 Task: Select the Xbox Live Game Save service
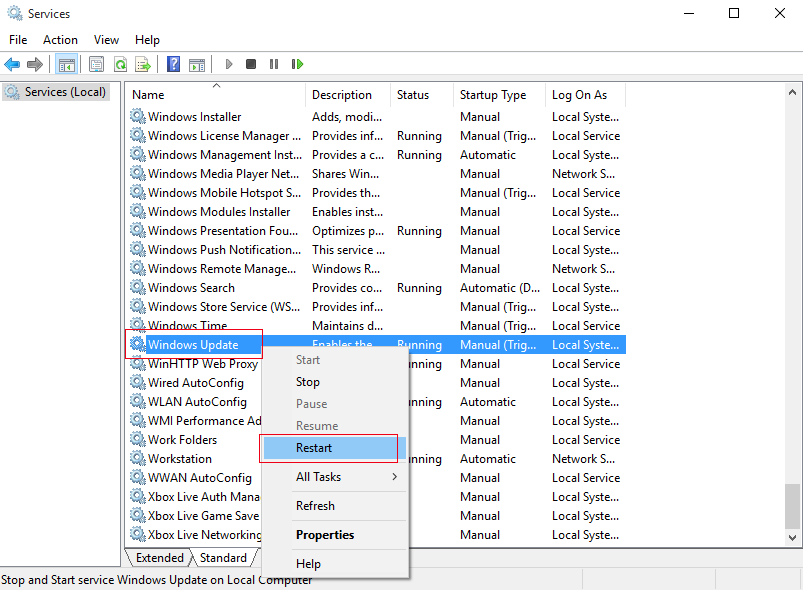(204, 515)
